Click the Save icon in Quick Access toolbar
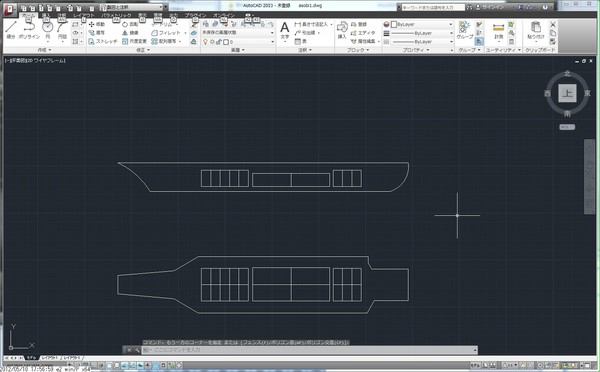The width and height of the screenshot is (600, 372). click(x=40, y=8)
